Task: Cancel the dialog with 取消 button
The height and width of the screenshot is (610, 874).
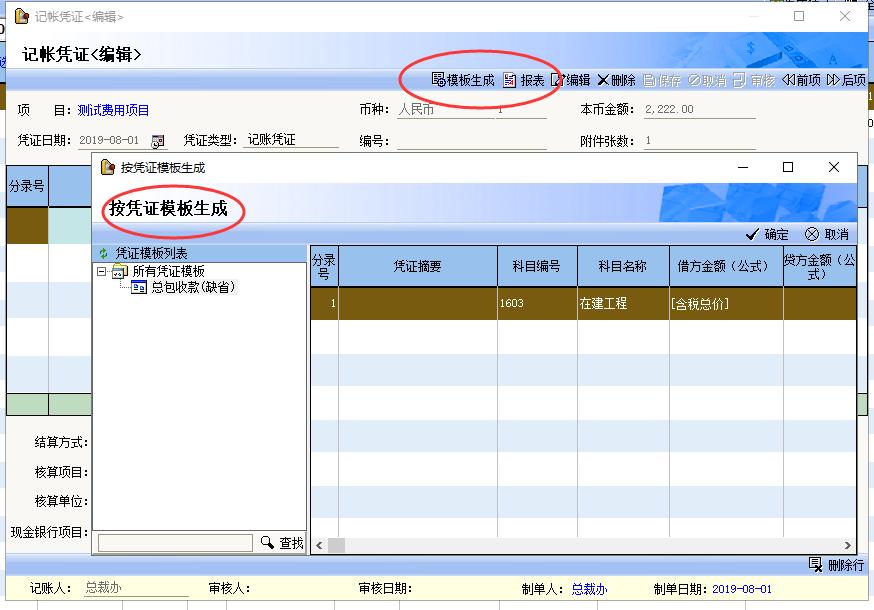Action: coord(827,234)
